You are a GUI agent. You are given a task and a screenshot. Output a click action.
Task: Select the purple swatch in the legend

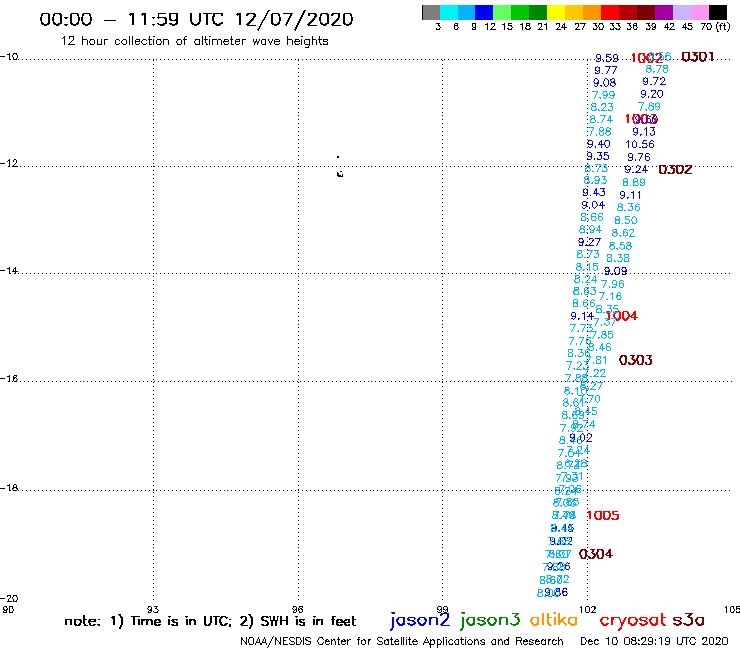664,12
